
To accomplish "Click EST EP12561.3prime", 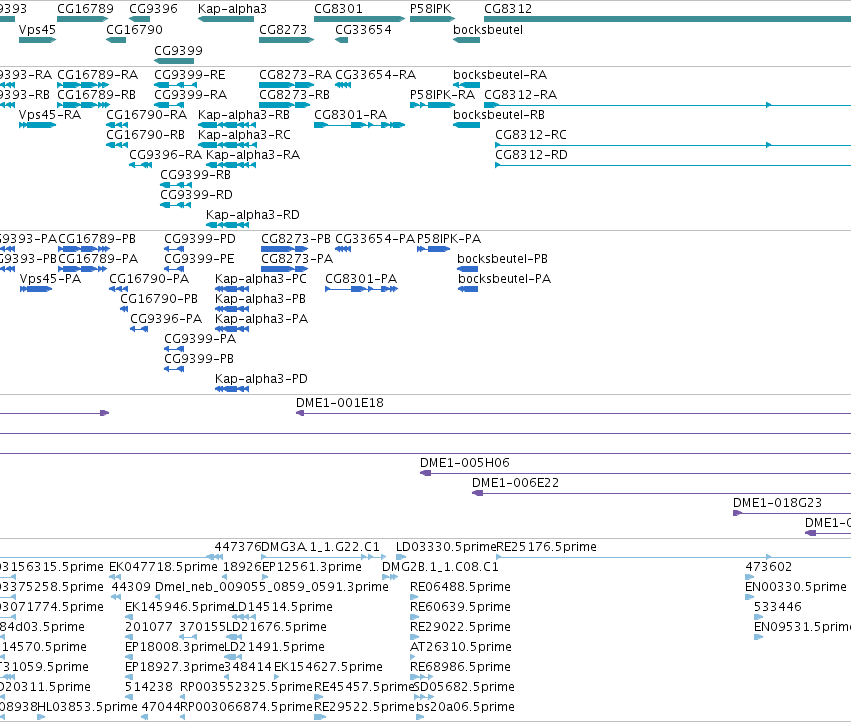I will pos(312,567).
